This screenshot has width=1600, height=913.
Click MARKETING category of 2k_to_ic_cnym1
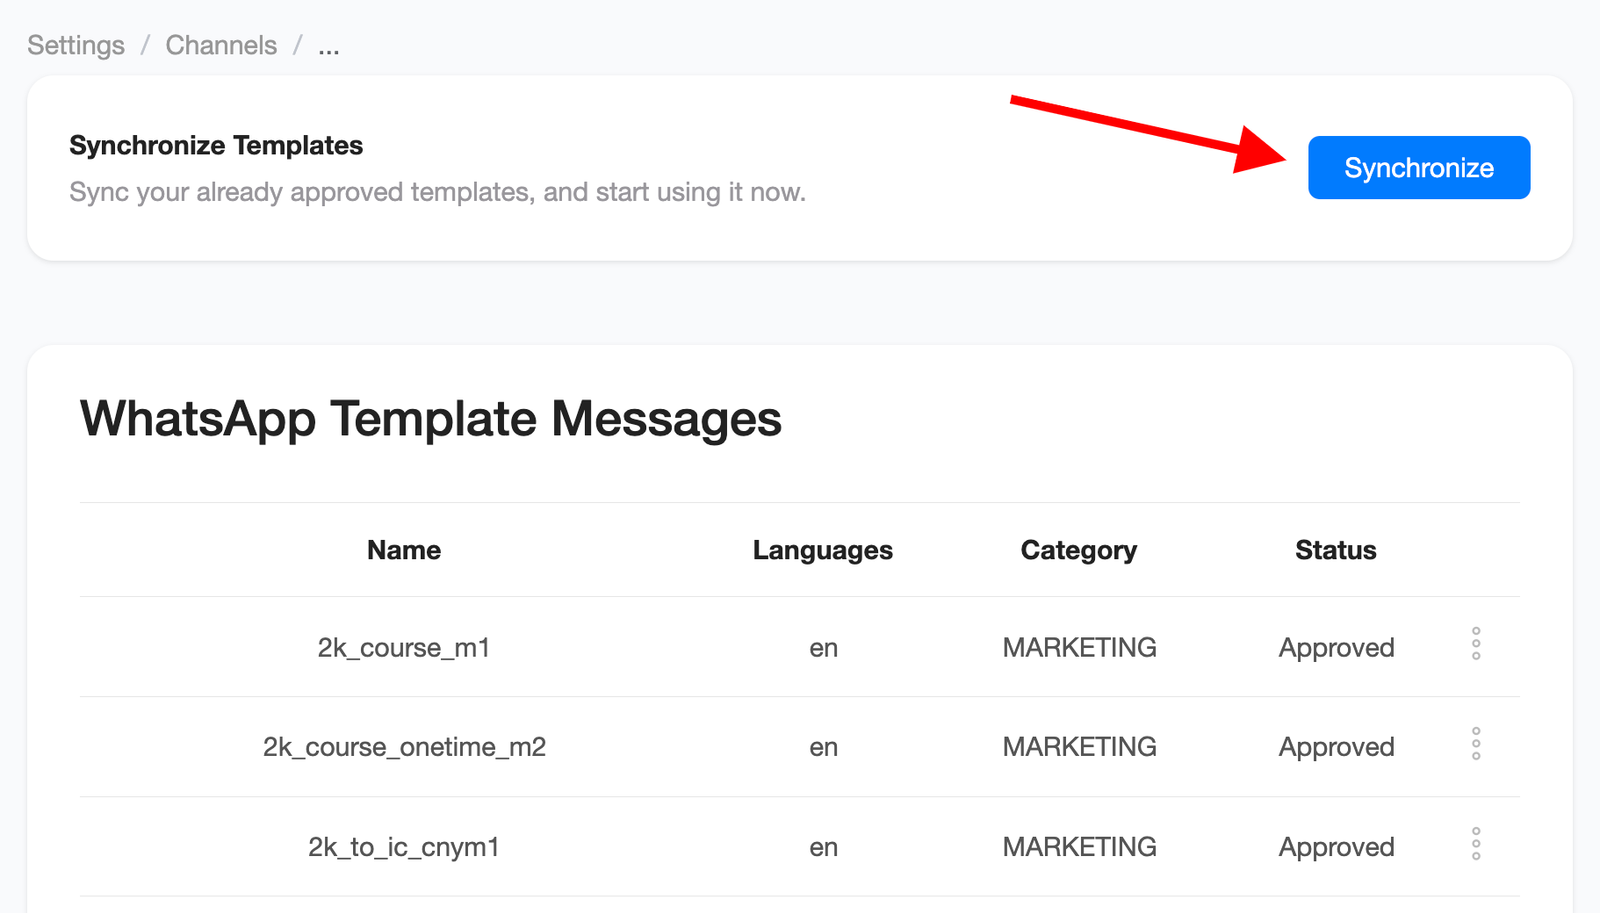point(1079,846)
